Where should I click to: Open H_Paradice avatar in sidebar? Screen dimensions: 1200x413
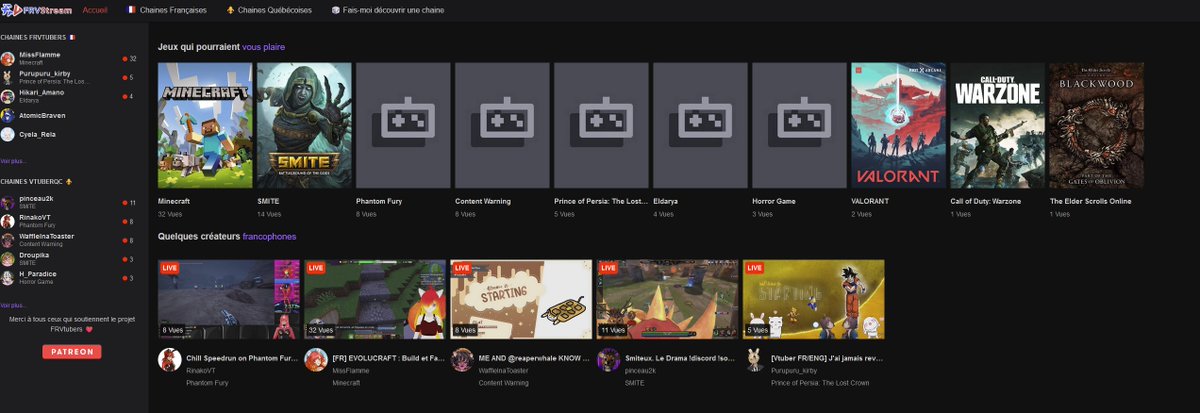(x=8, y=277)
